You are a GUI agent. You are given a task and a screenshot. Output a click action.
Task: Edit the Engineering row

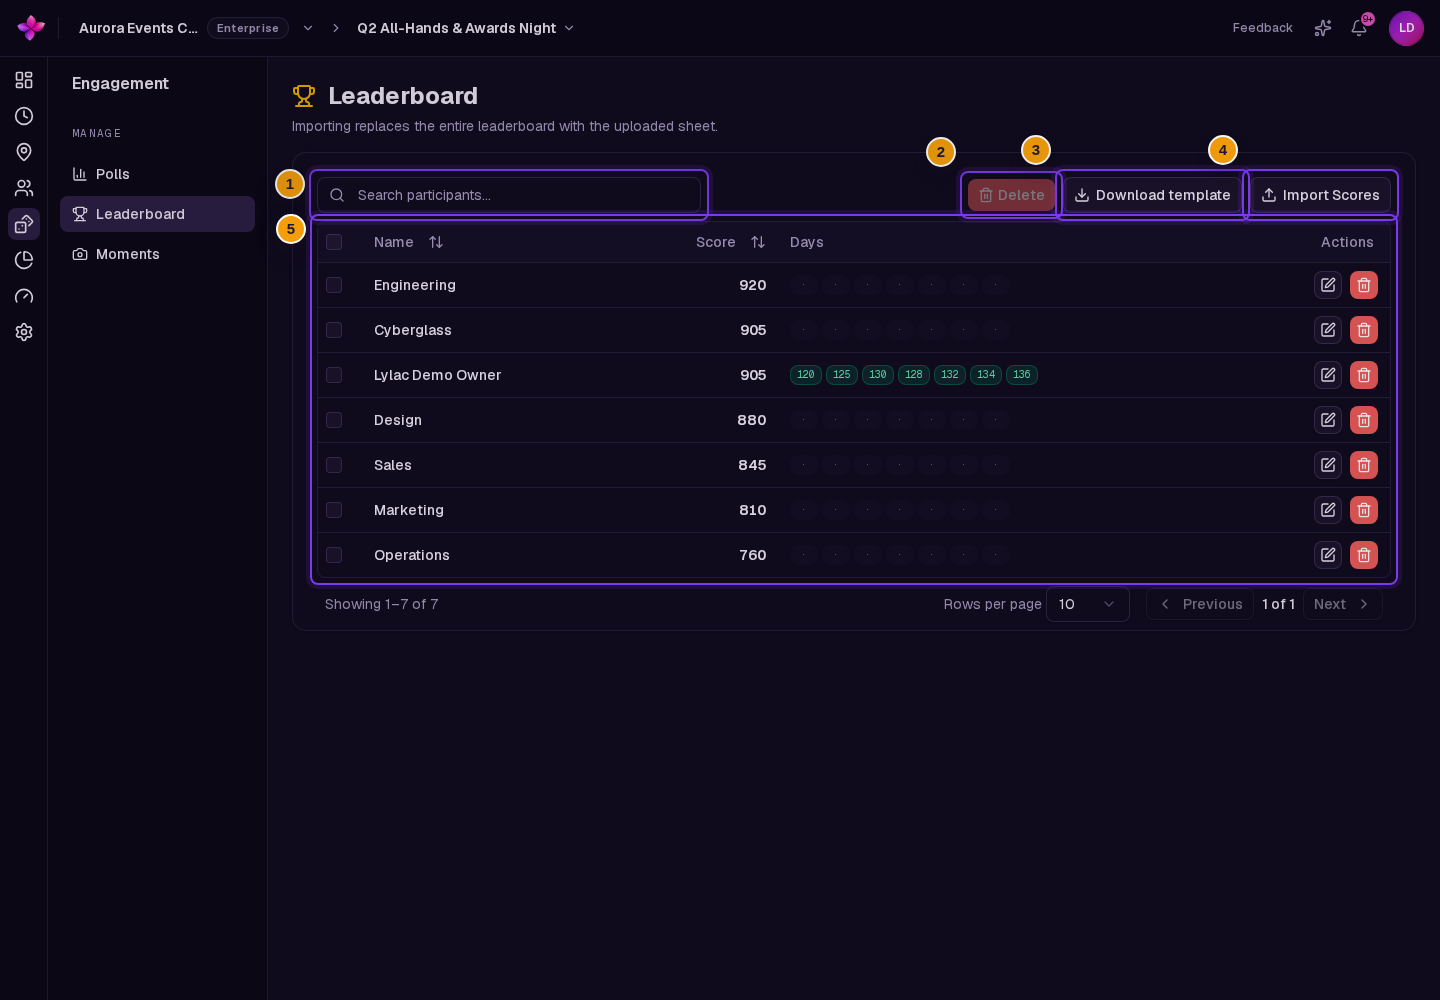(1328, 285)
